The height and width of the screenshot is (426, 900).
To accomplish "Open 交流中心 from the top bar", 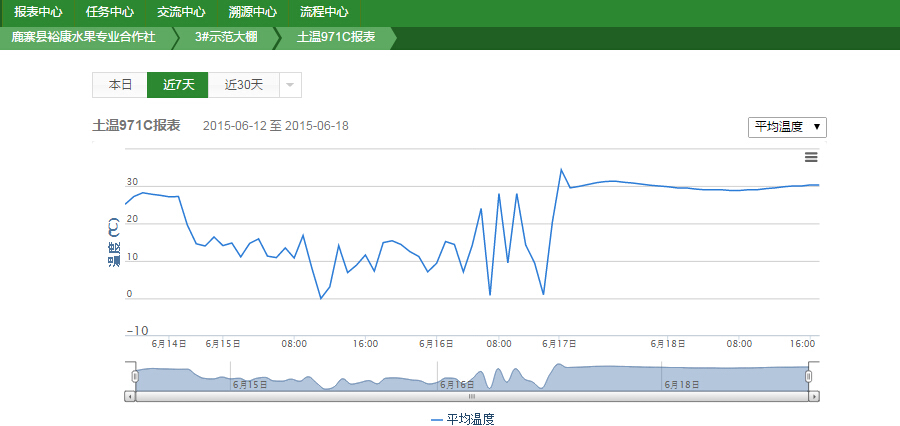I will tap(181, 13).
